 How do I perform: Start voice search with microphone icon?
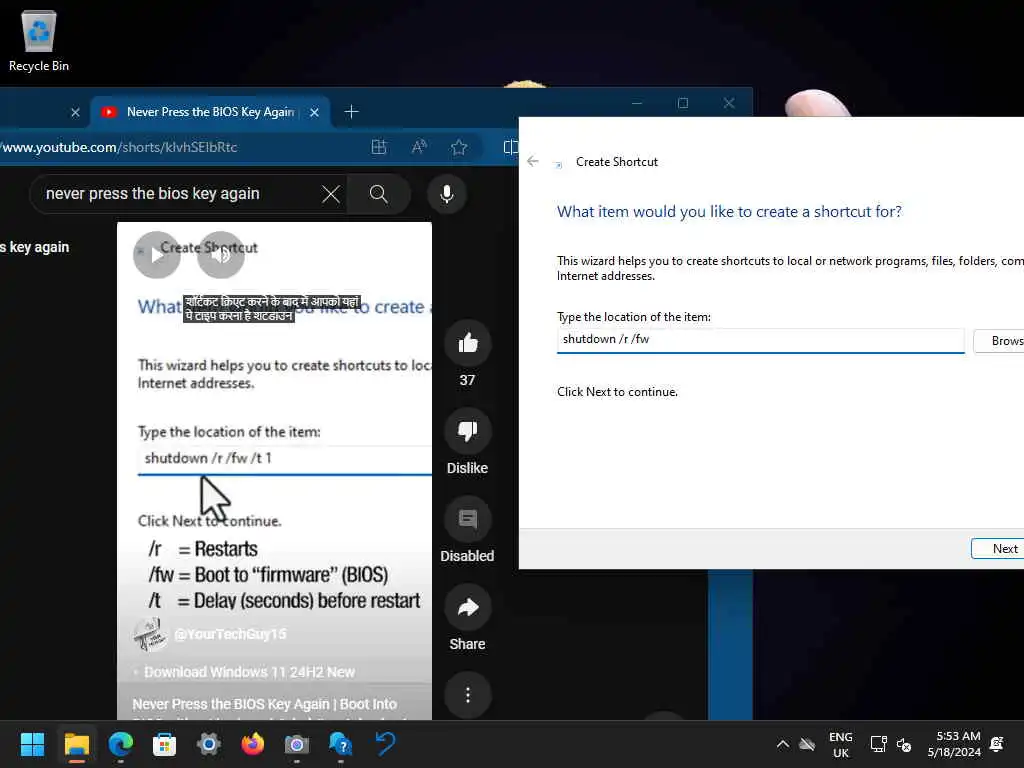pos(447,194)
